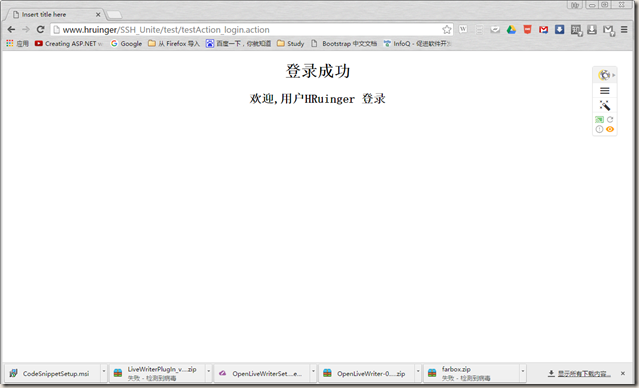Click the magic wand tool
Image resolution: width=639 pixels, height=388 pixels.
(x=605, y=106)
